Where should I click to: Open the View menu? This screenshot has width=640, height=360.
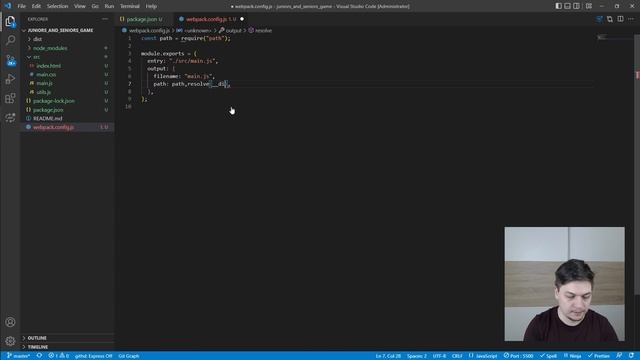pos(80,6)
